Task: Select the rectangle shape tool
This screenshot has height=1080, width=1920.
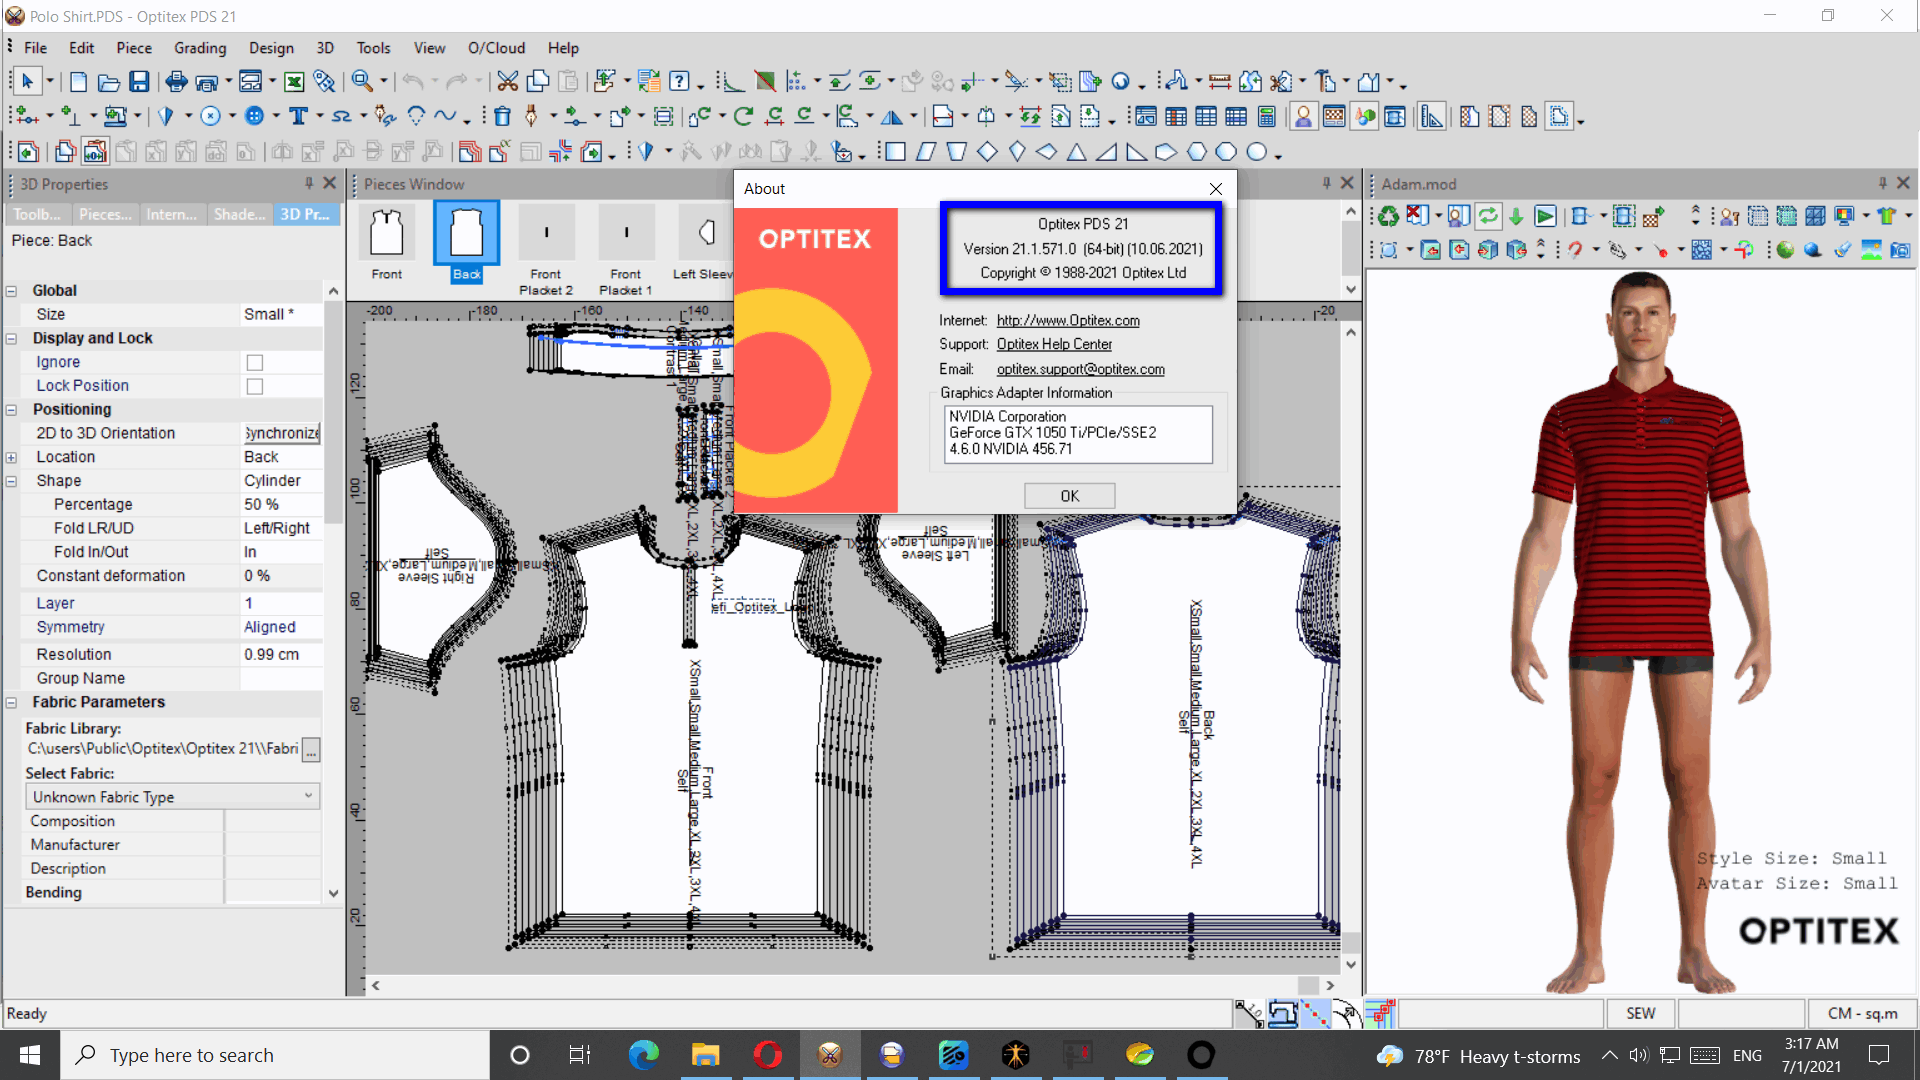Action: coord(896,152)
